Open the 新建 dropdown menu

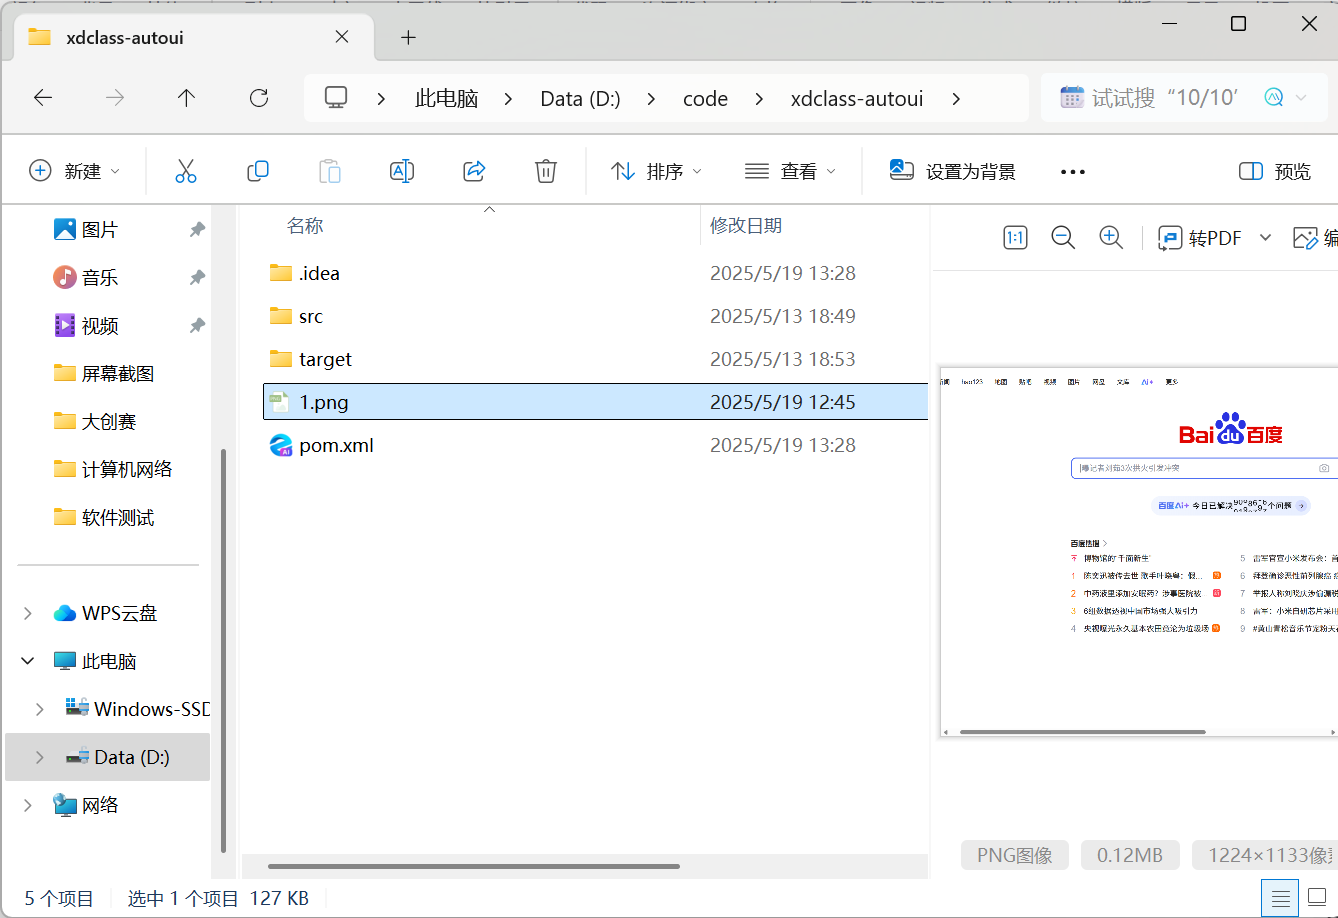[76, 172]
